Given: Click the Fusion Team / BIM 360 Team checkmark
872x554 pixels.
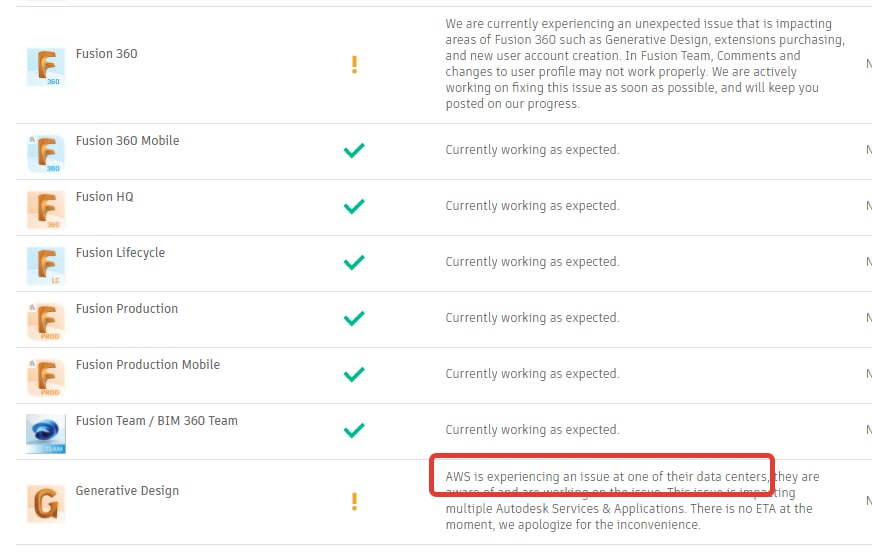Looking at the screenshot, I should 354,430.
